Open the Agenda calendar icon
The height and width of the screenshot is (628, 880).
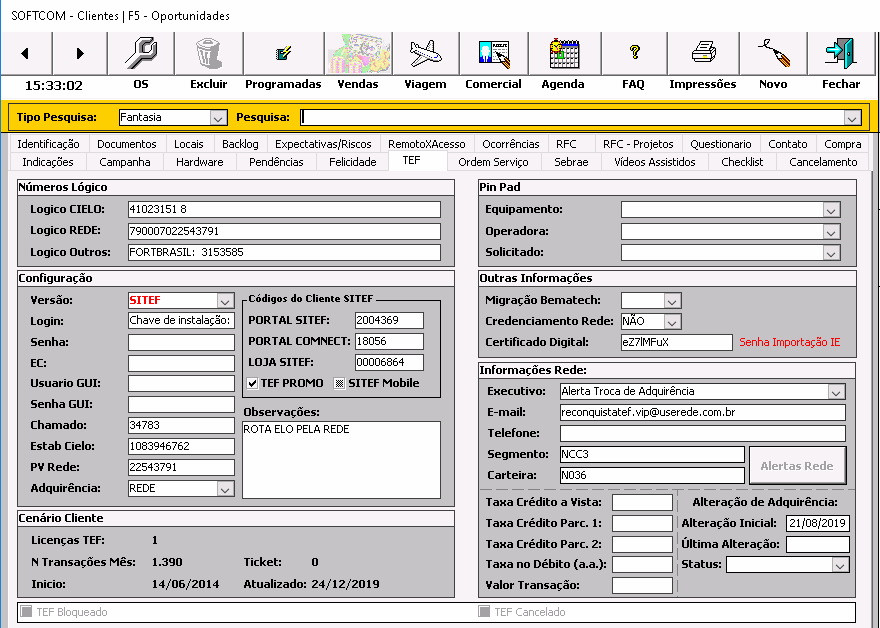click(563, 52)
